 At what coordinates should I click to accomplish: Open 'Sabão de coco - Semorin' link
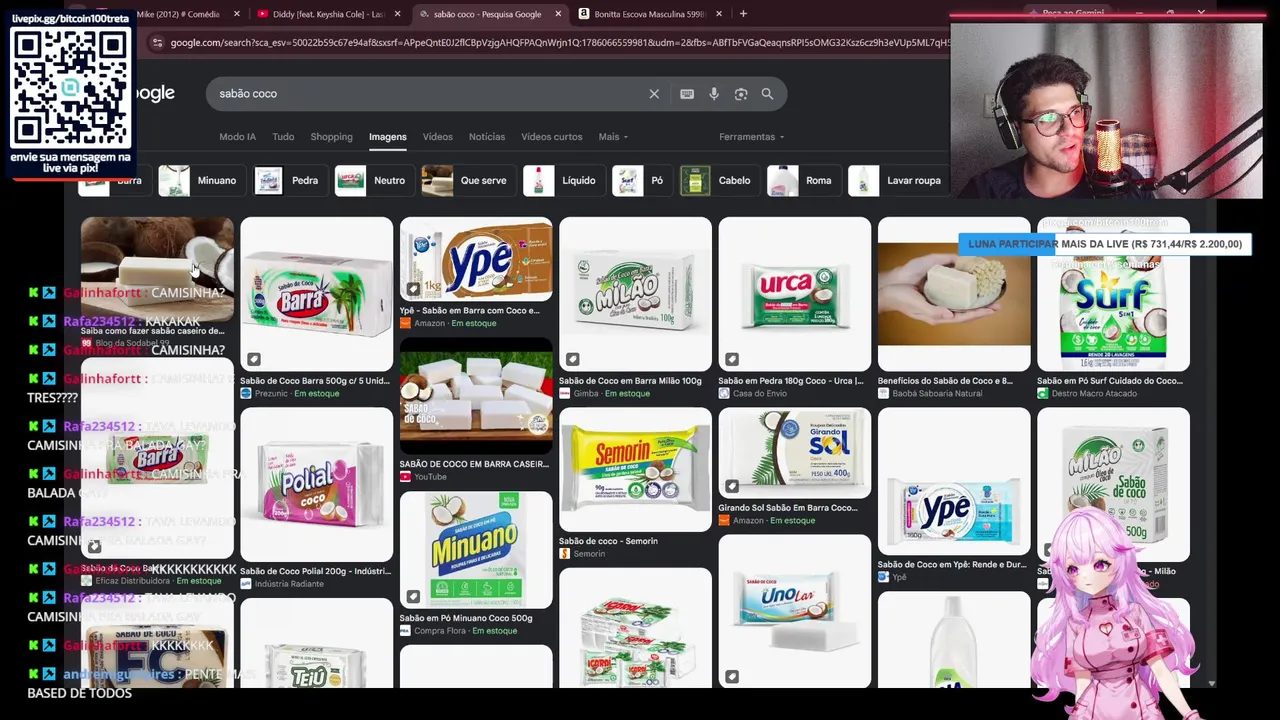[x=608, y=541]
